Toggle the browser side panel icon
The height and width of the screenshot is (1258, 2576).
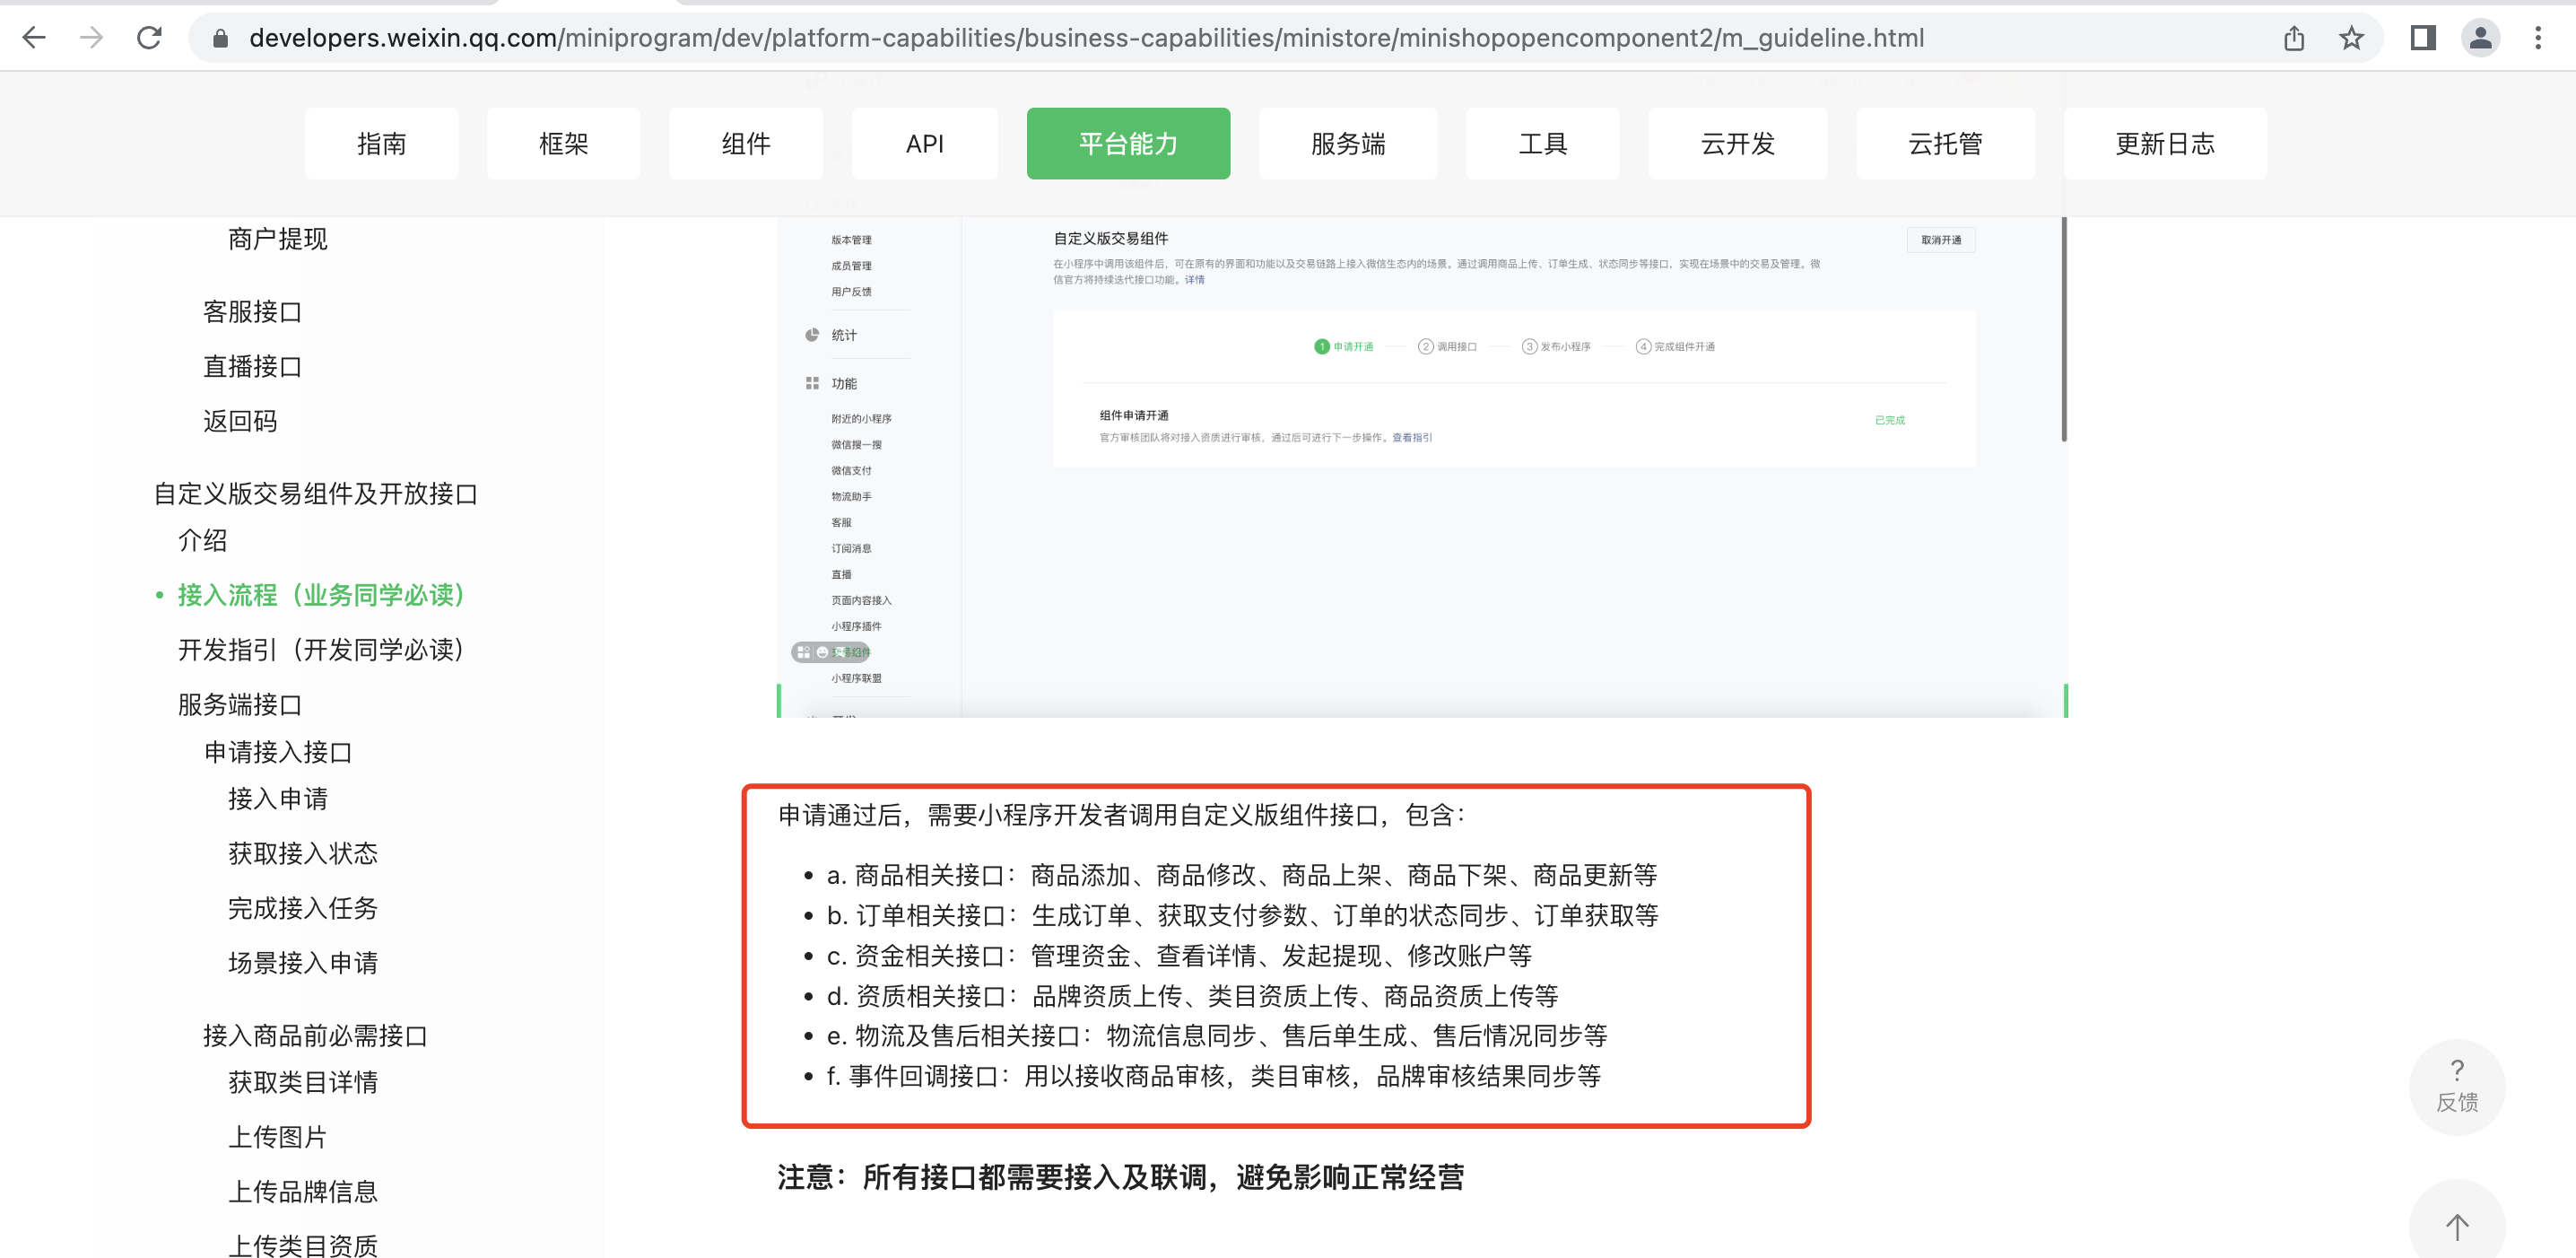click(x=2422, y=38)
